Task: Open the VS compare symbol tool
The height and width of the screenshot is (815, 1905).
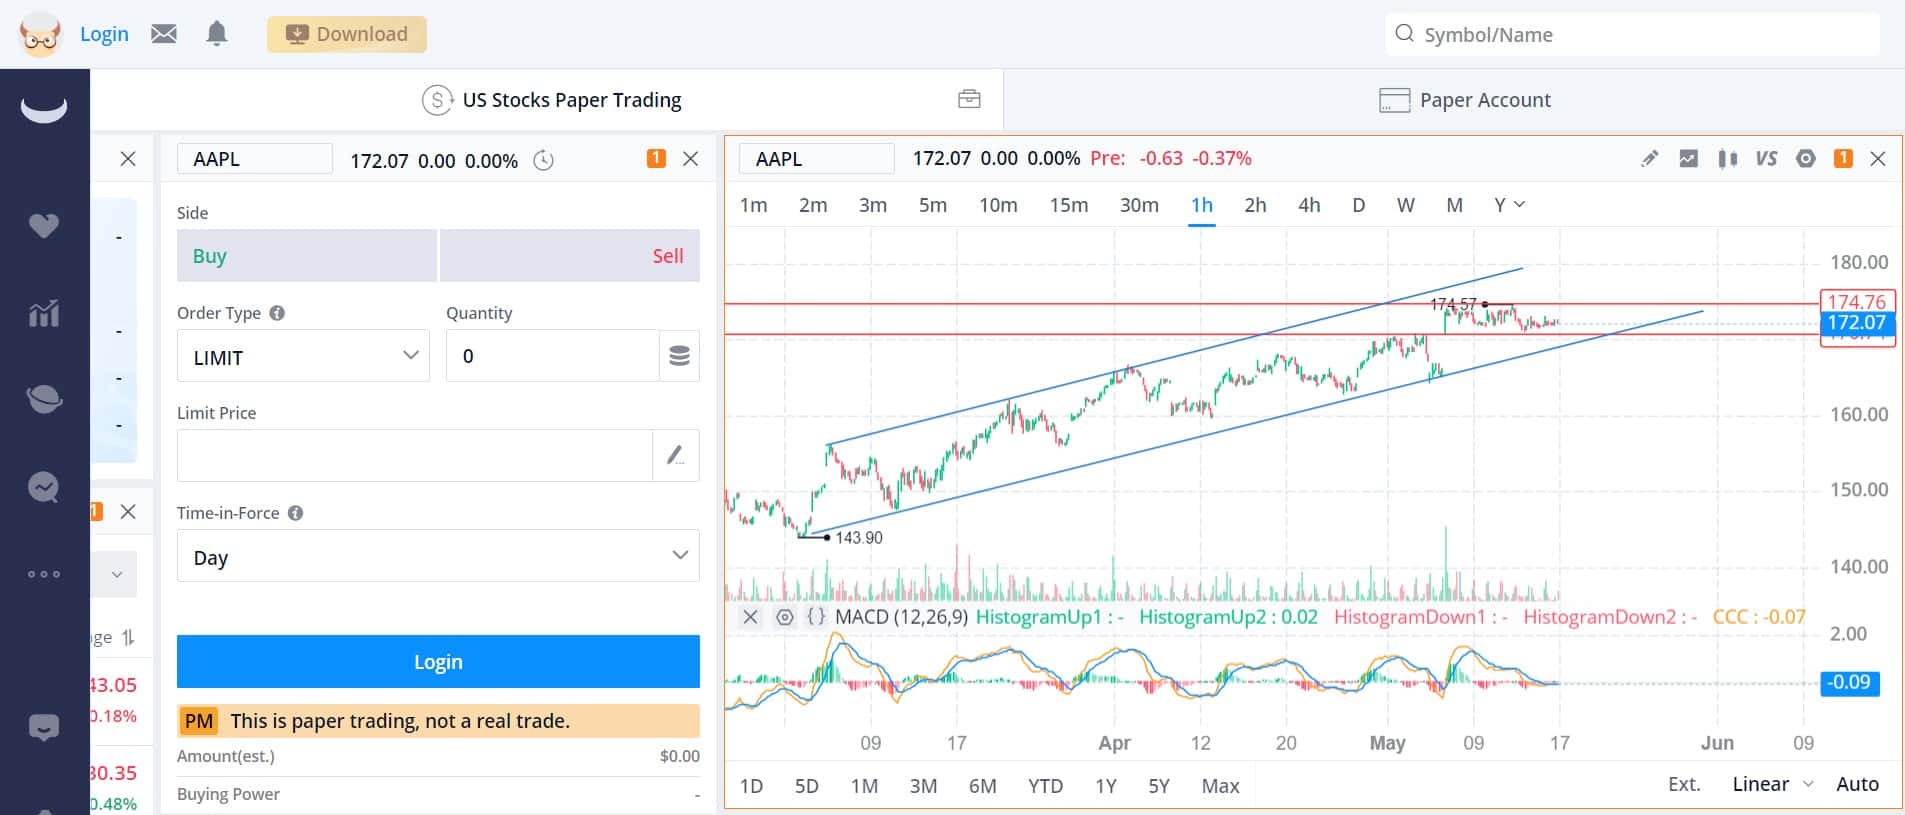Action: click(1766, 158)
